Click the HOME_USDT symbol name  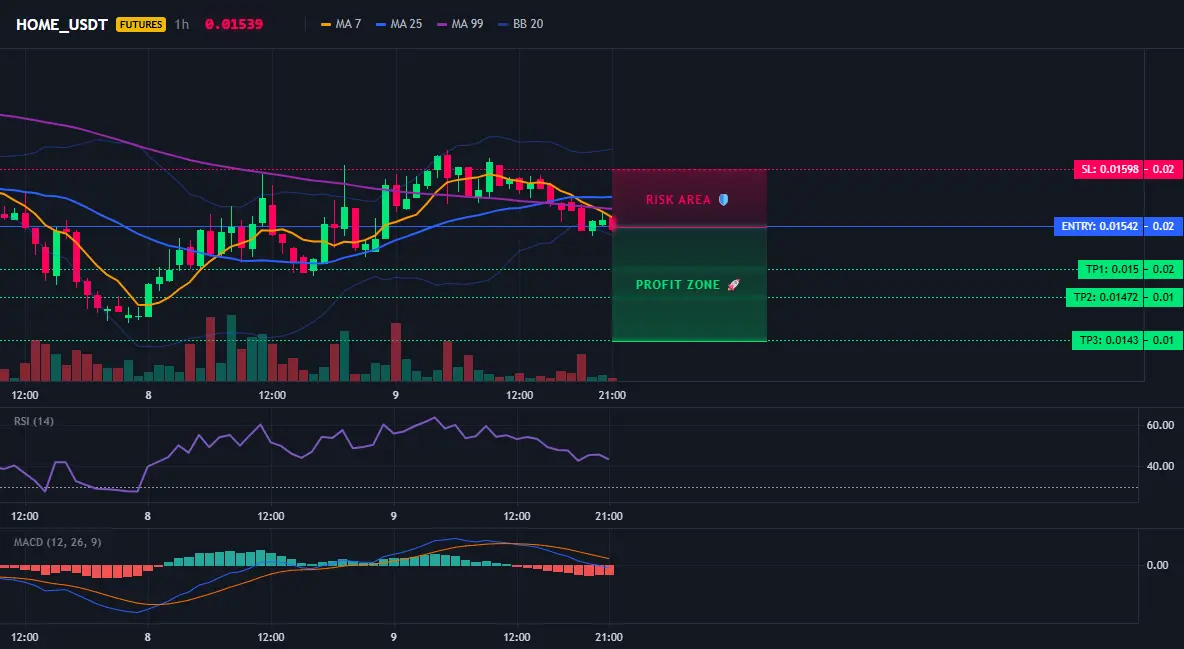click(62, 24)
